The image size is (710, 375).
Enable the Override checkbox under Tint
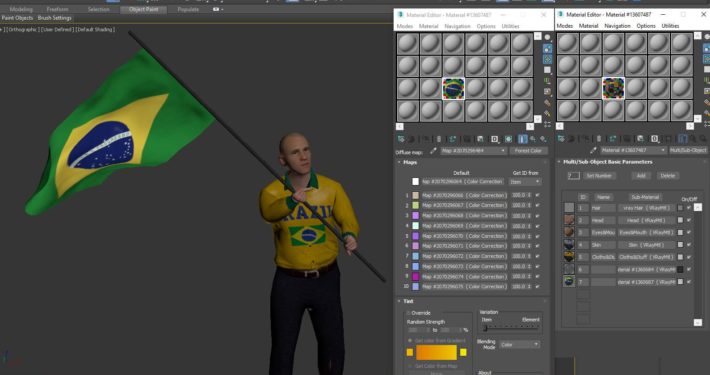(408, 313)
